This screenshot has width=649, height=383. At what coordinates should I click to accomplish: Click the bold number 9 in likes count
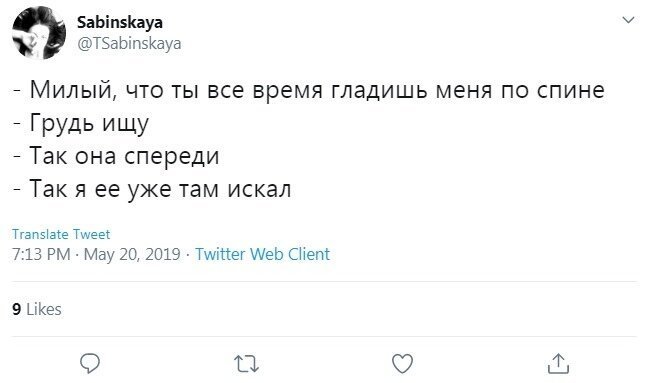click(x=17, y=309)
